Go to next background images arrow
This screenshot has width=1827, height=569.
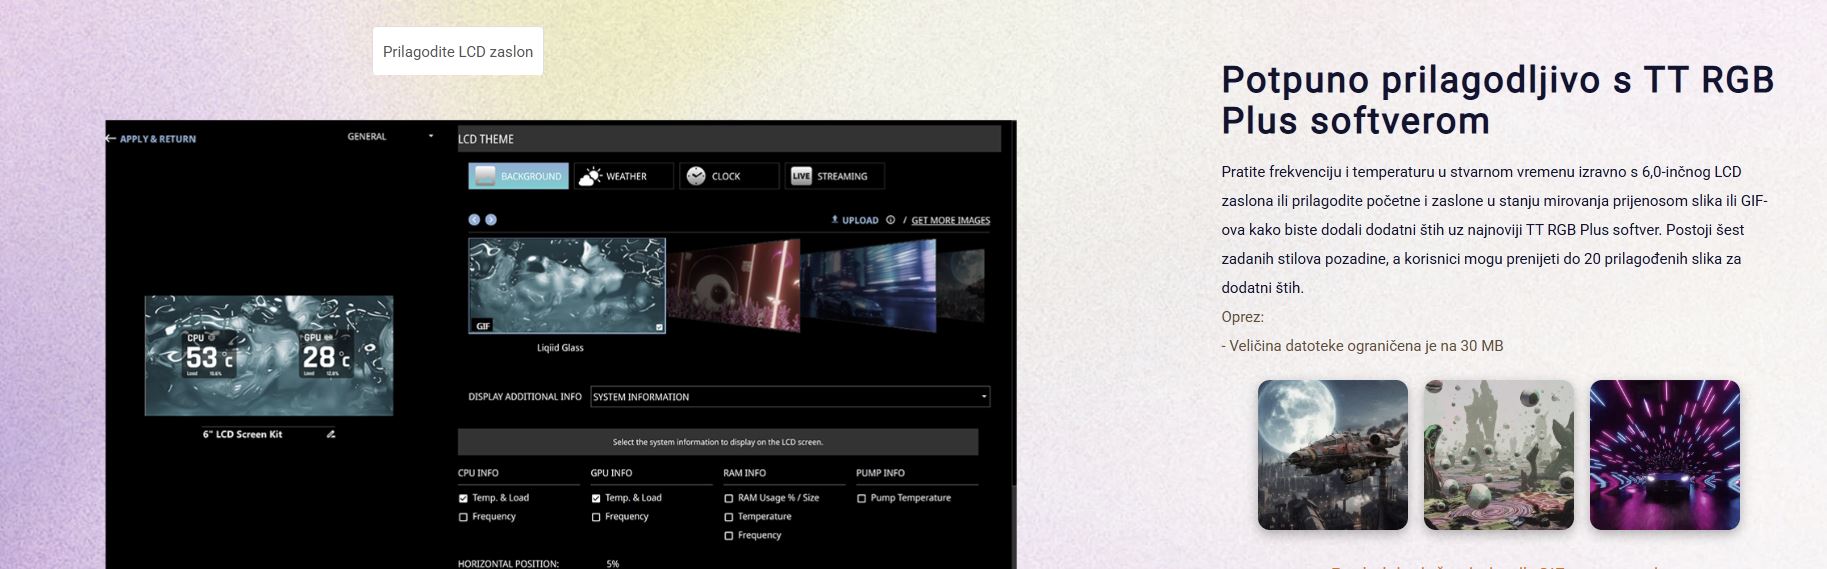coord(491,220)
